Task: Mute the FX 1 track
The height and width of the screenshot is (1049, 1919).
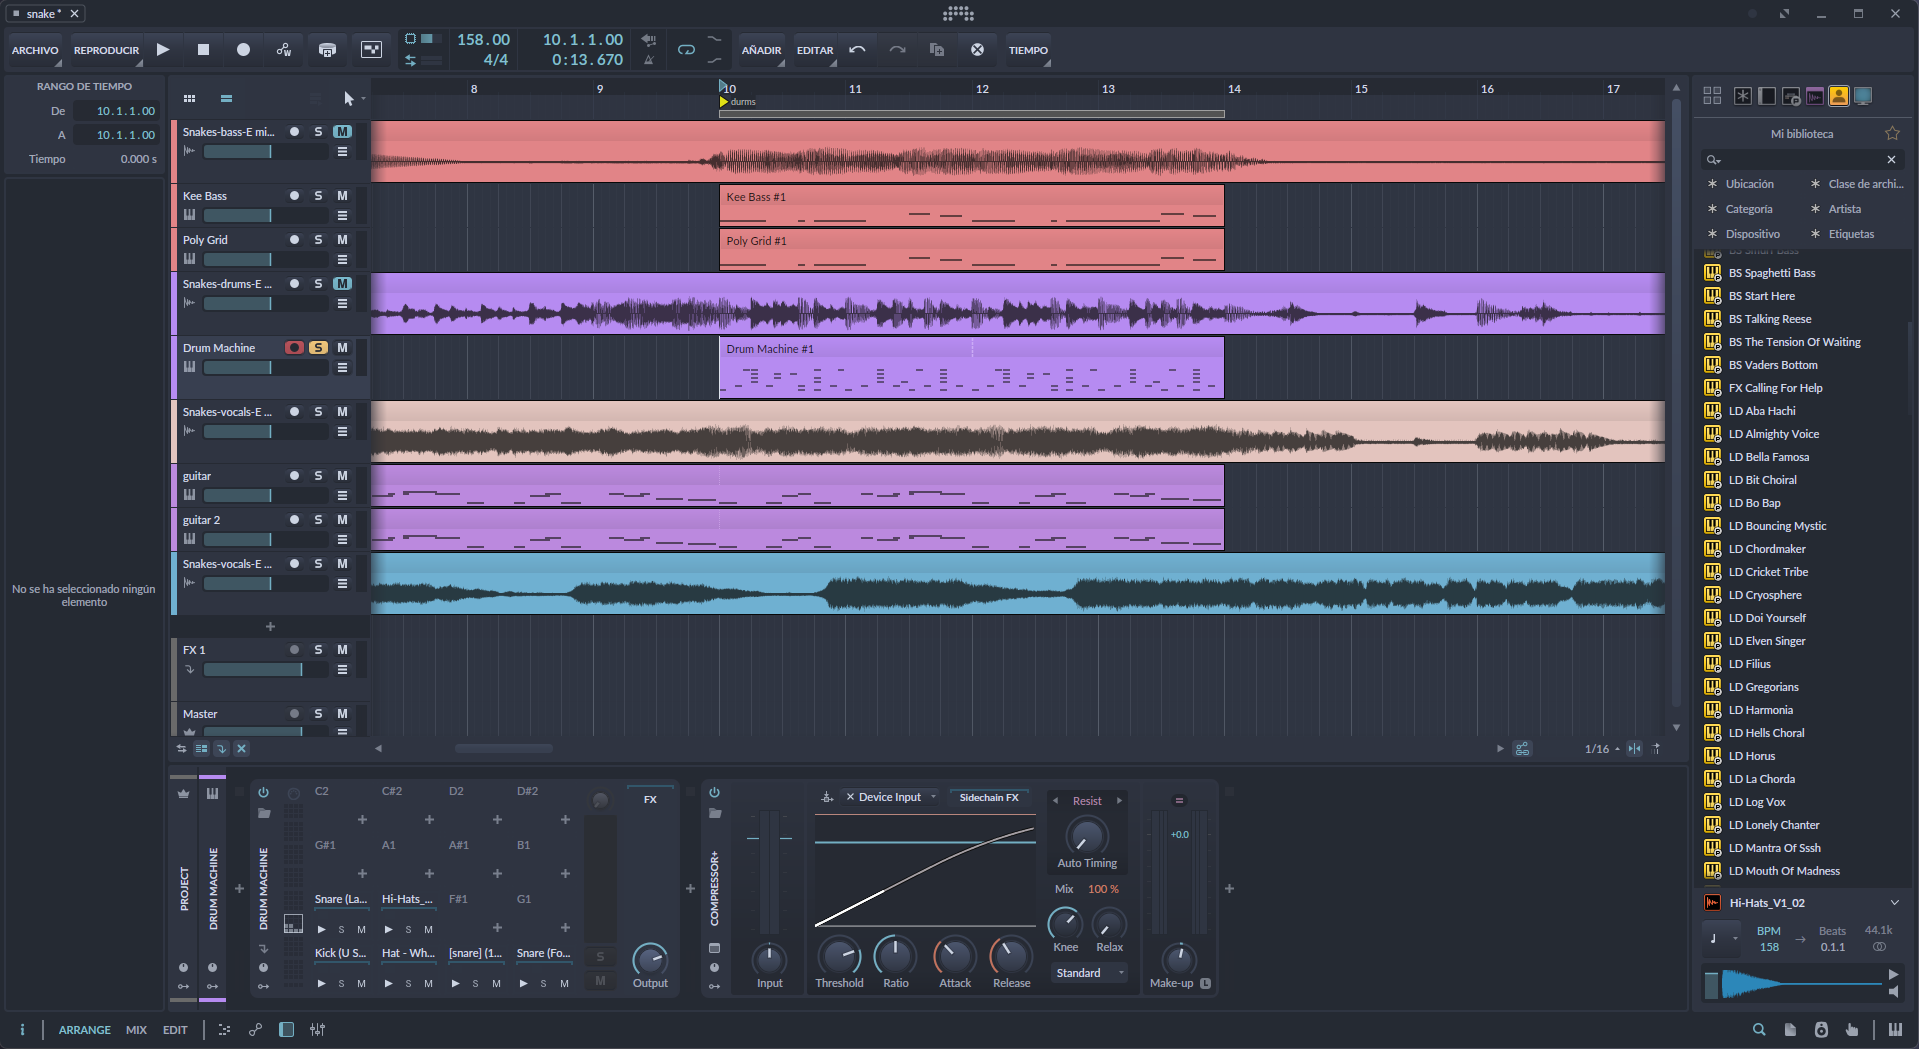Action: [342, 650]
